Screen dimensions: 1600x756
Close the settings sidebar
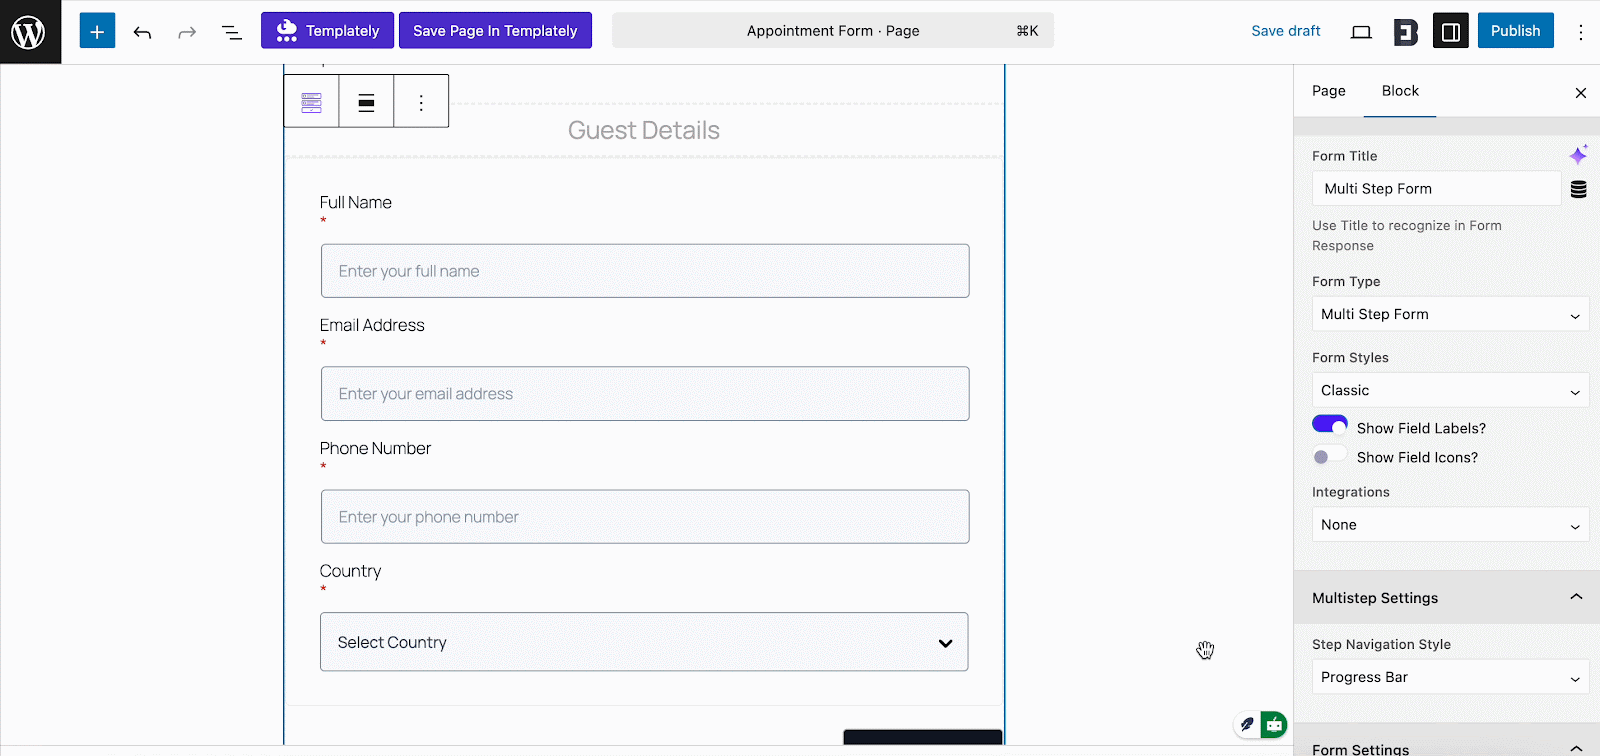tap(1581, 93)
